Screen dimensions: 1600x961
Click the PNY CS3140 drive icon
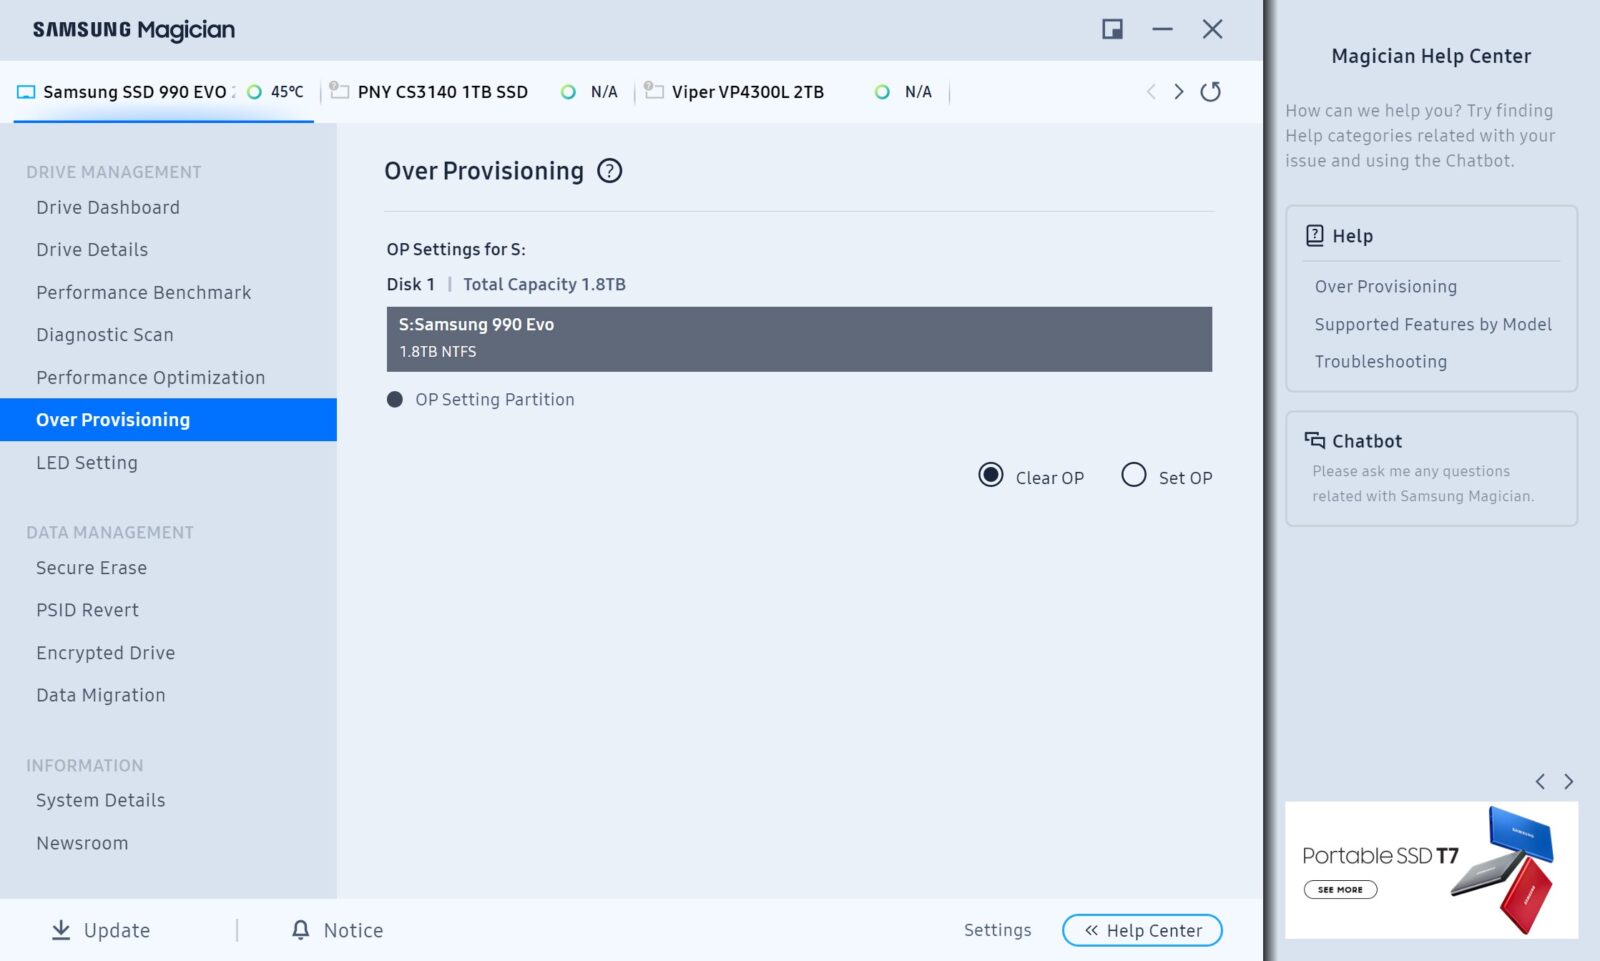[x=339, y=91]
